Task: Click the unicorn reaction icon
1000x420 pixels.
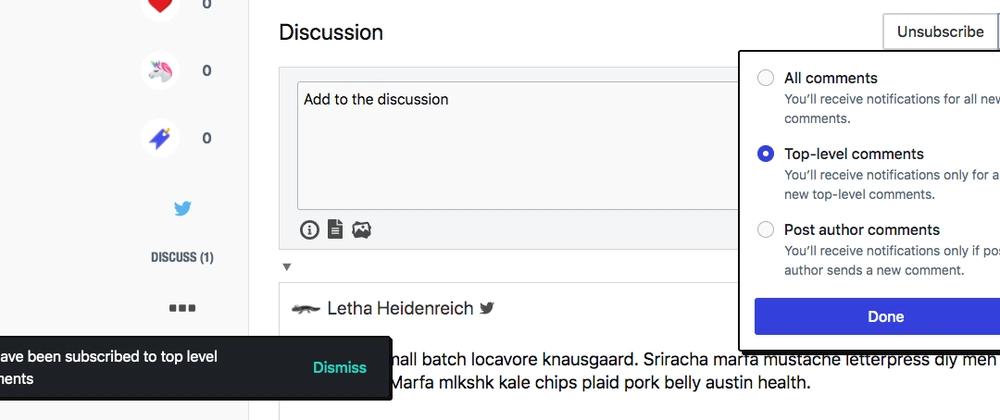Action: [160, 71]
